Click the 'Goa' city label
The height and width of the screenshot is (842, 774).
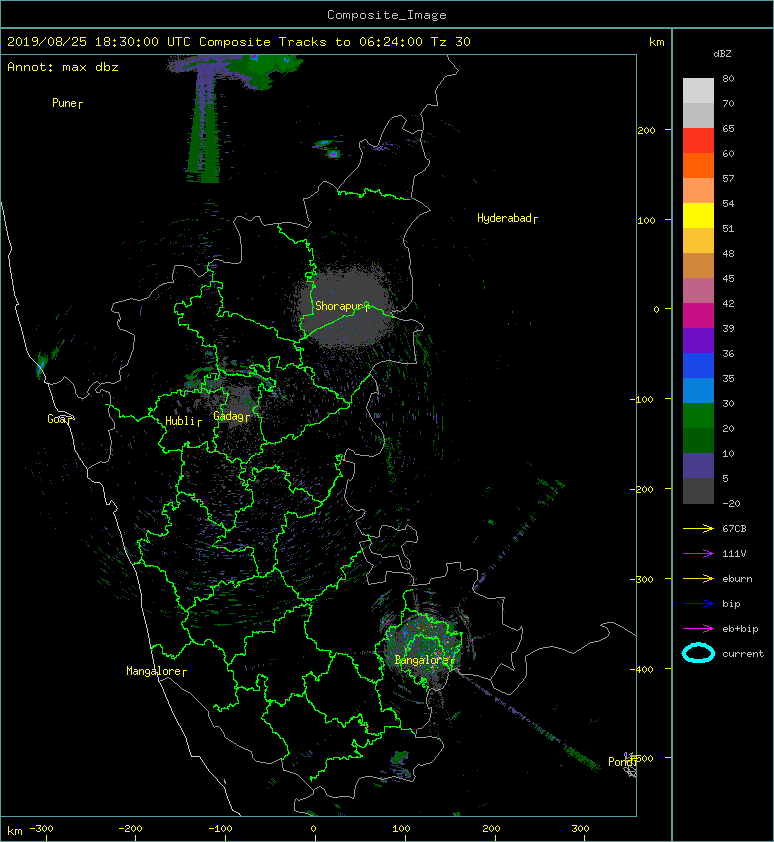(58, 419)
